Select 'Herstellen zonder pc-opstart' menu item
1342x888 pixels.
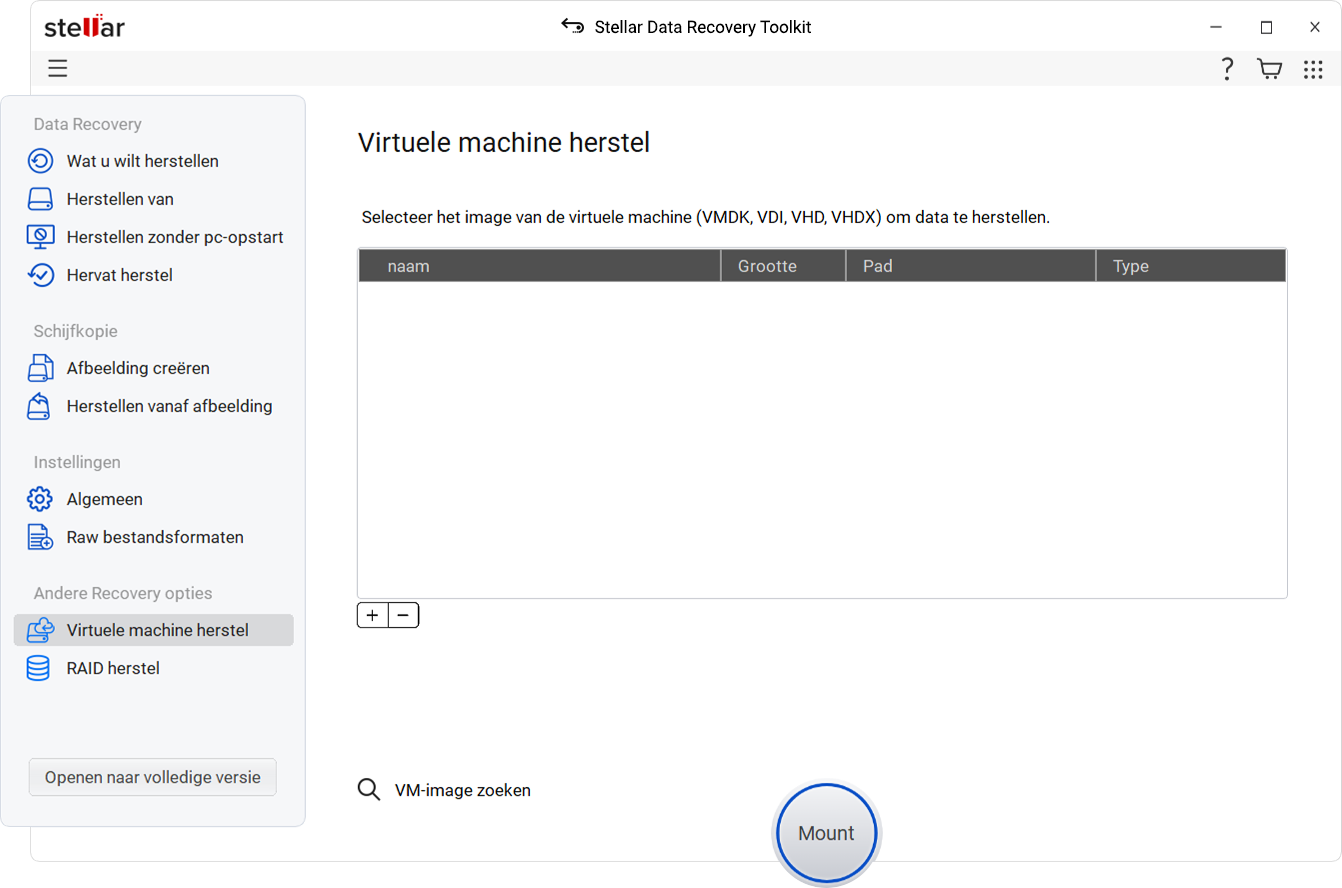[x=175, y=237]
